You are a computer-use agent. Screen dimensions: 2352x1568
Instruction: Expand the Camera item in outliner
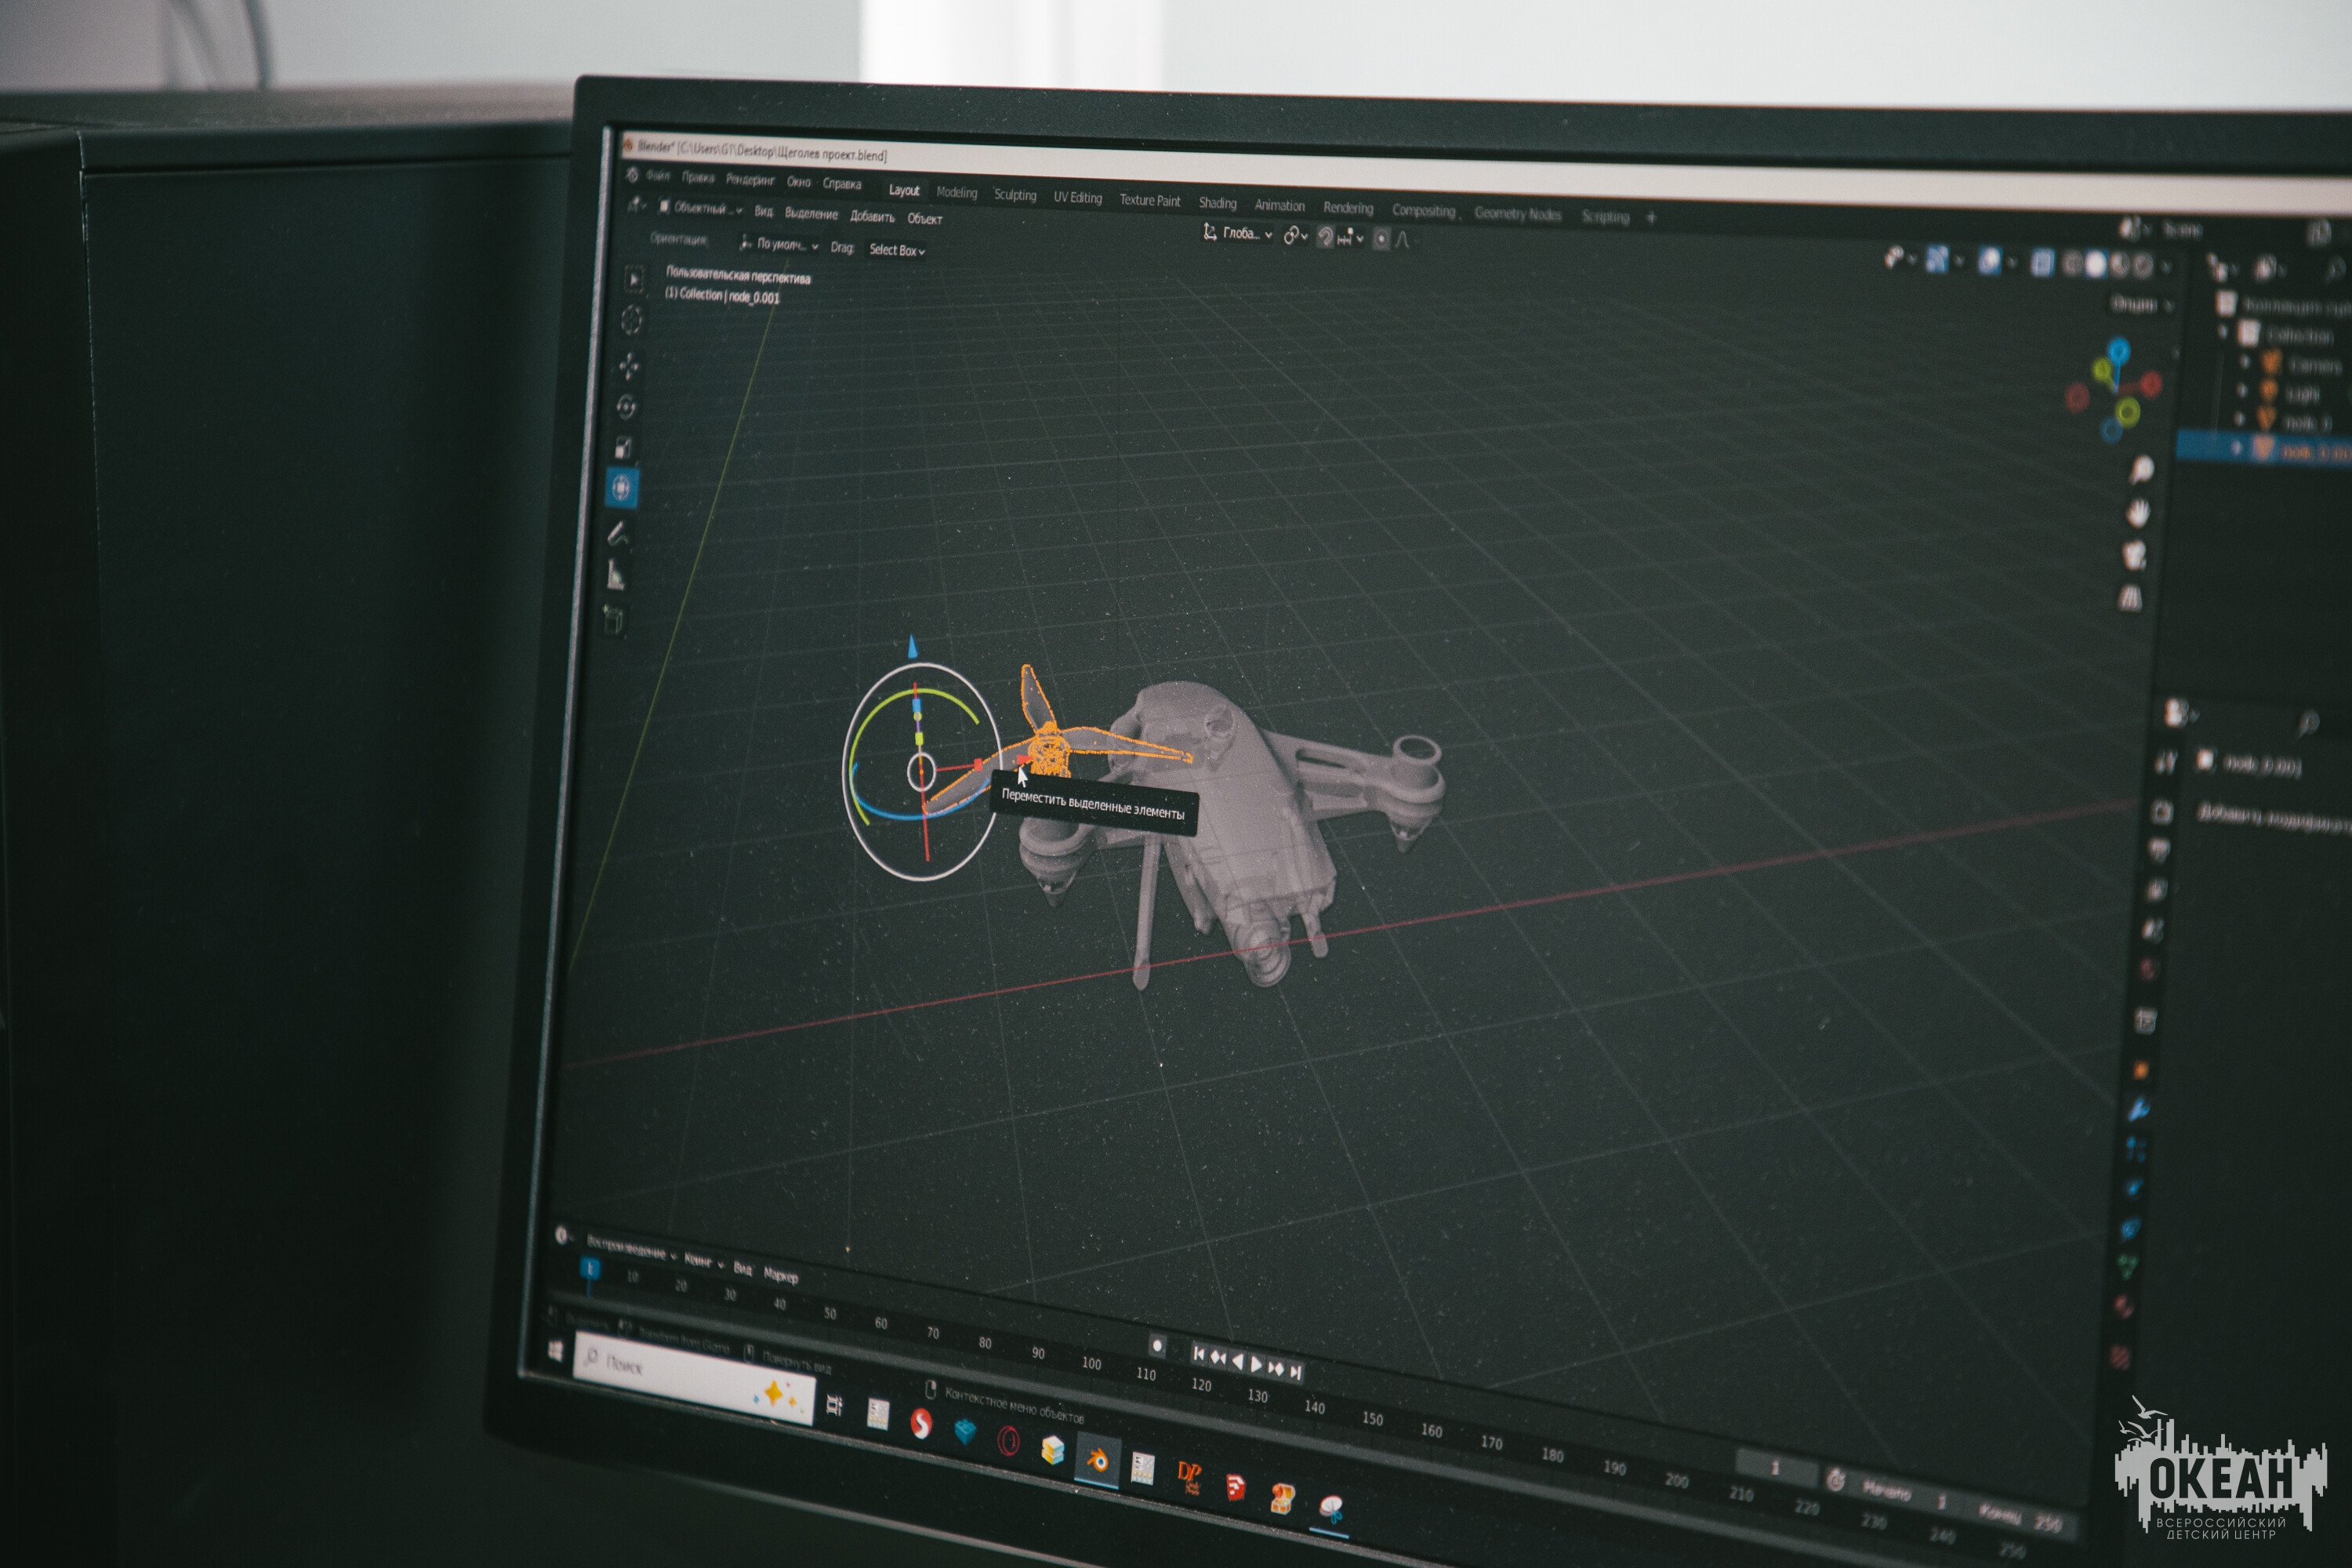2244,362
